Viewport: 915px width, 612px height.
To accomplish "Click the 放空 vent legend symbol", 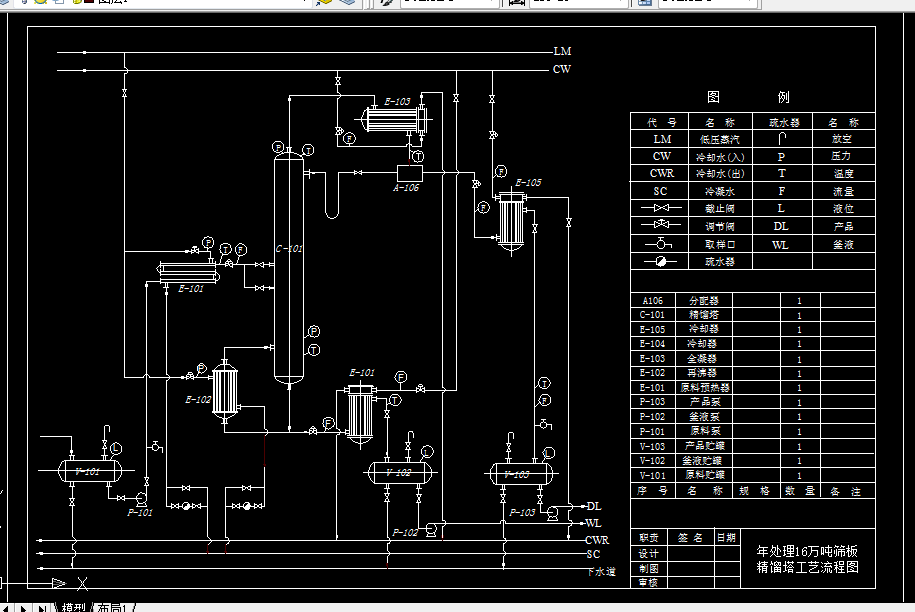I will click(782, 138).
